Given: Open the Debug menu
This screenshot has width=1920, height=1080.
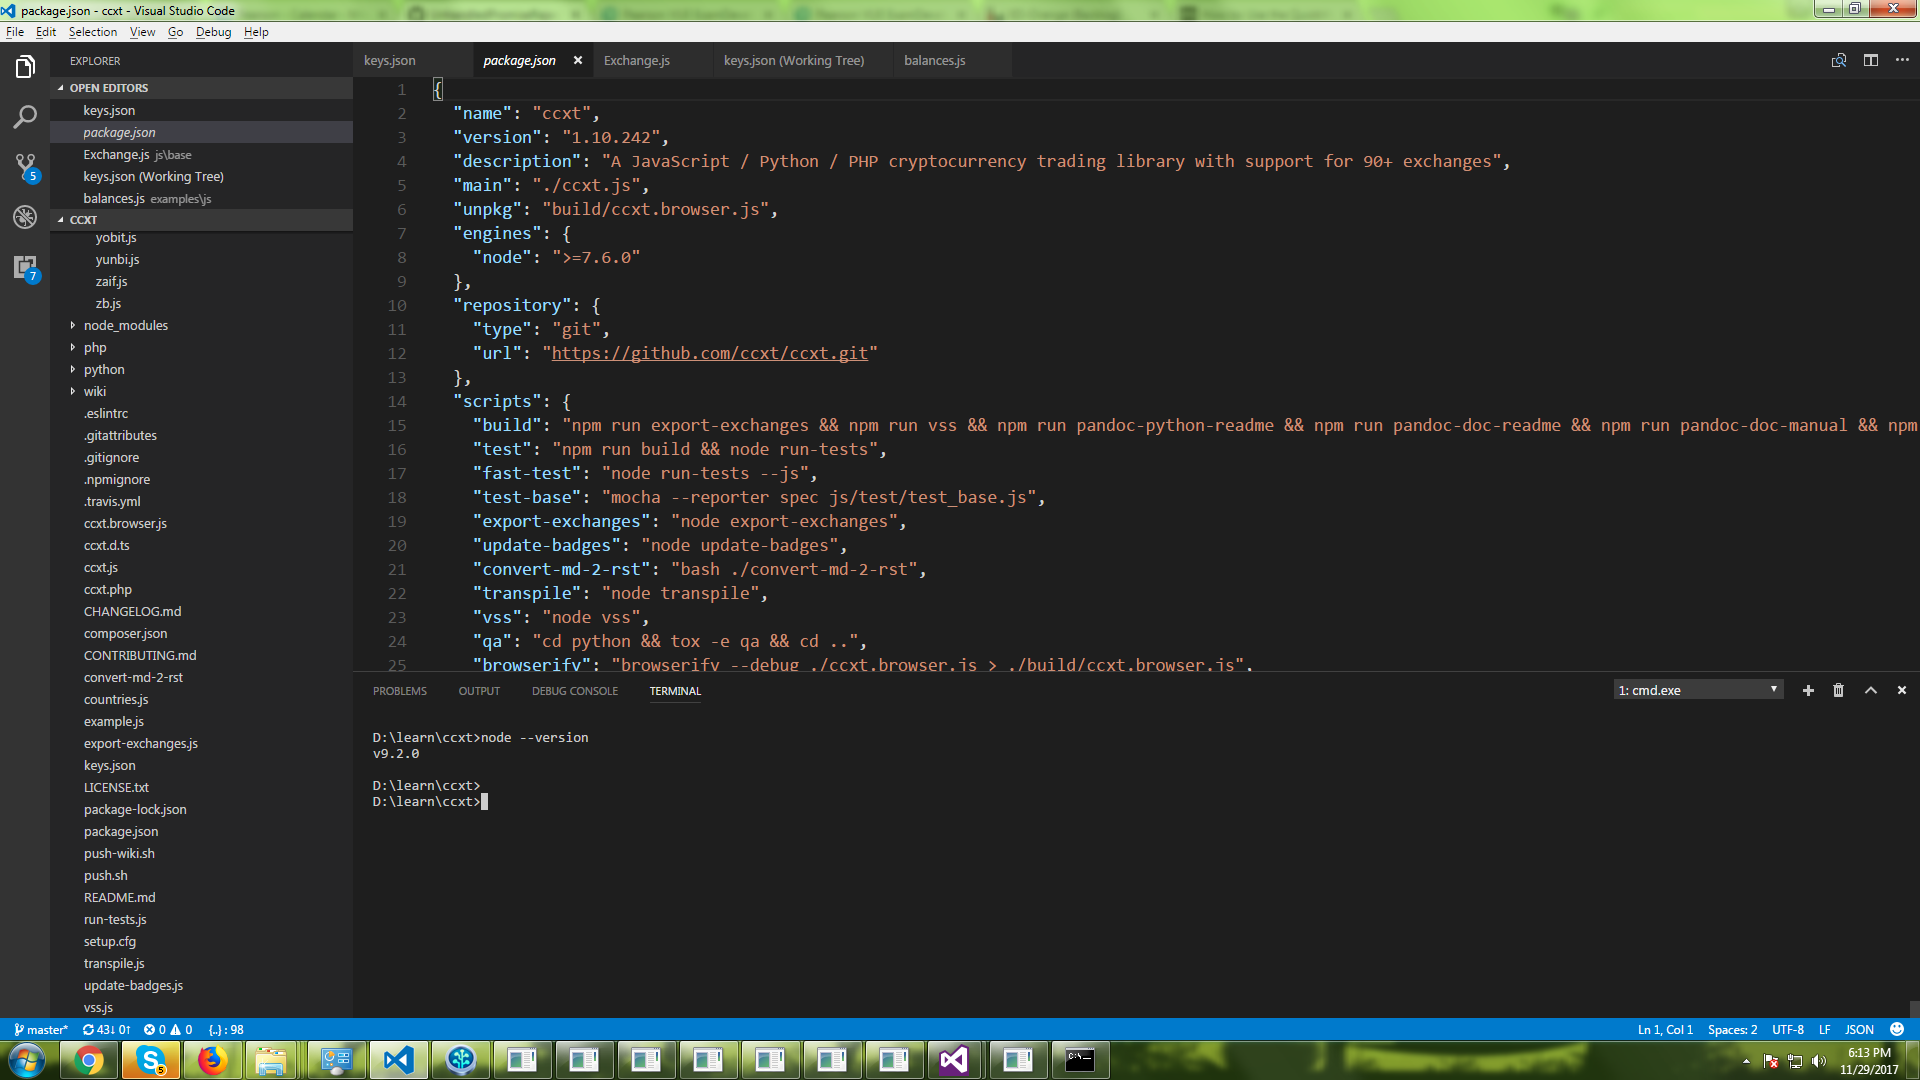Looking at the screenshot, I should (x=213, y=31).
